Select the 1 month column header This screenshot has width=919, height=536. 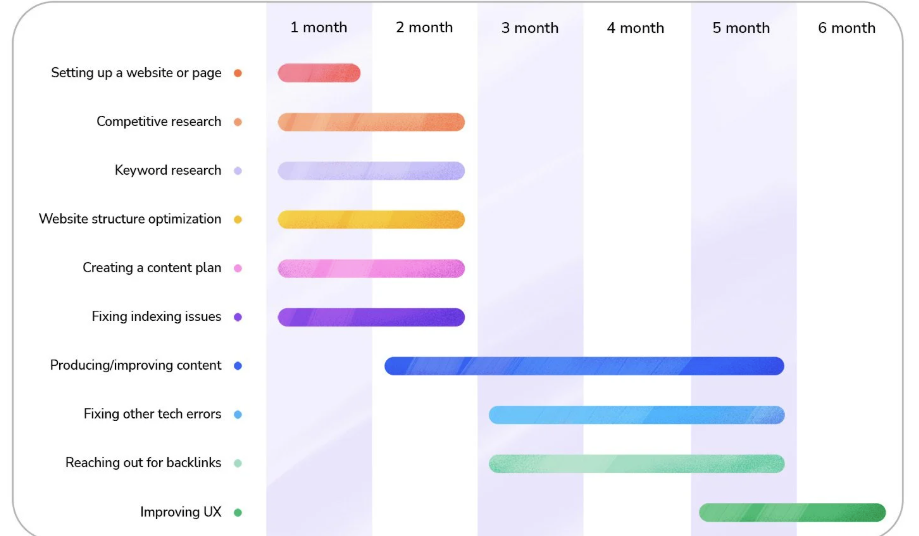(x=319, y=28)
